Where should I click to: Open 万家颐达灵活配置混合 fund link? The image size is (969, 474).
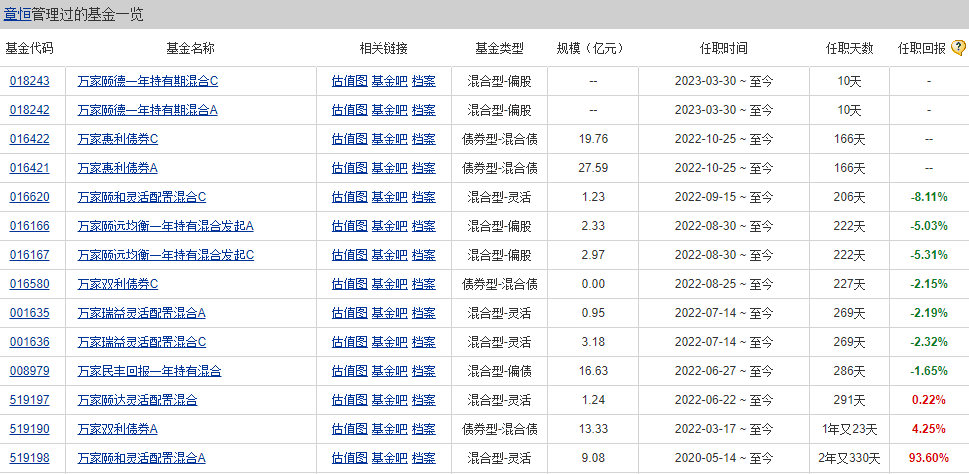(137, 400)
